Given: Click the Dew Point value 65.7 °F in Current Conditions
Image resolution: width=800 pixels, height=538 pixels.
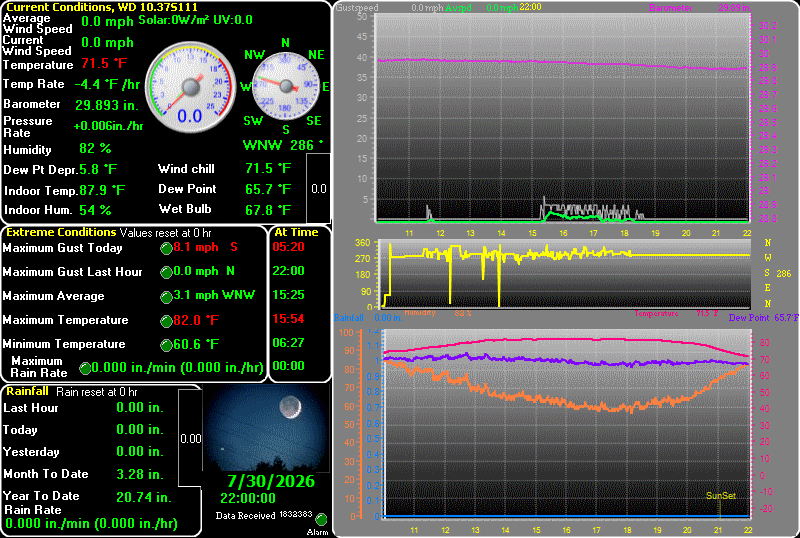Looking at the screenshot, I should (x=268, y=189).
